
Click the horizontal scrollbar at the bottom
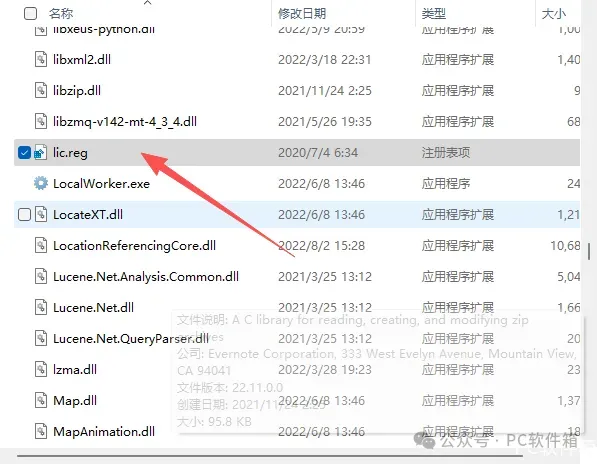pos(270,455)
